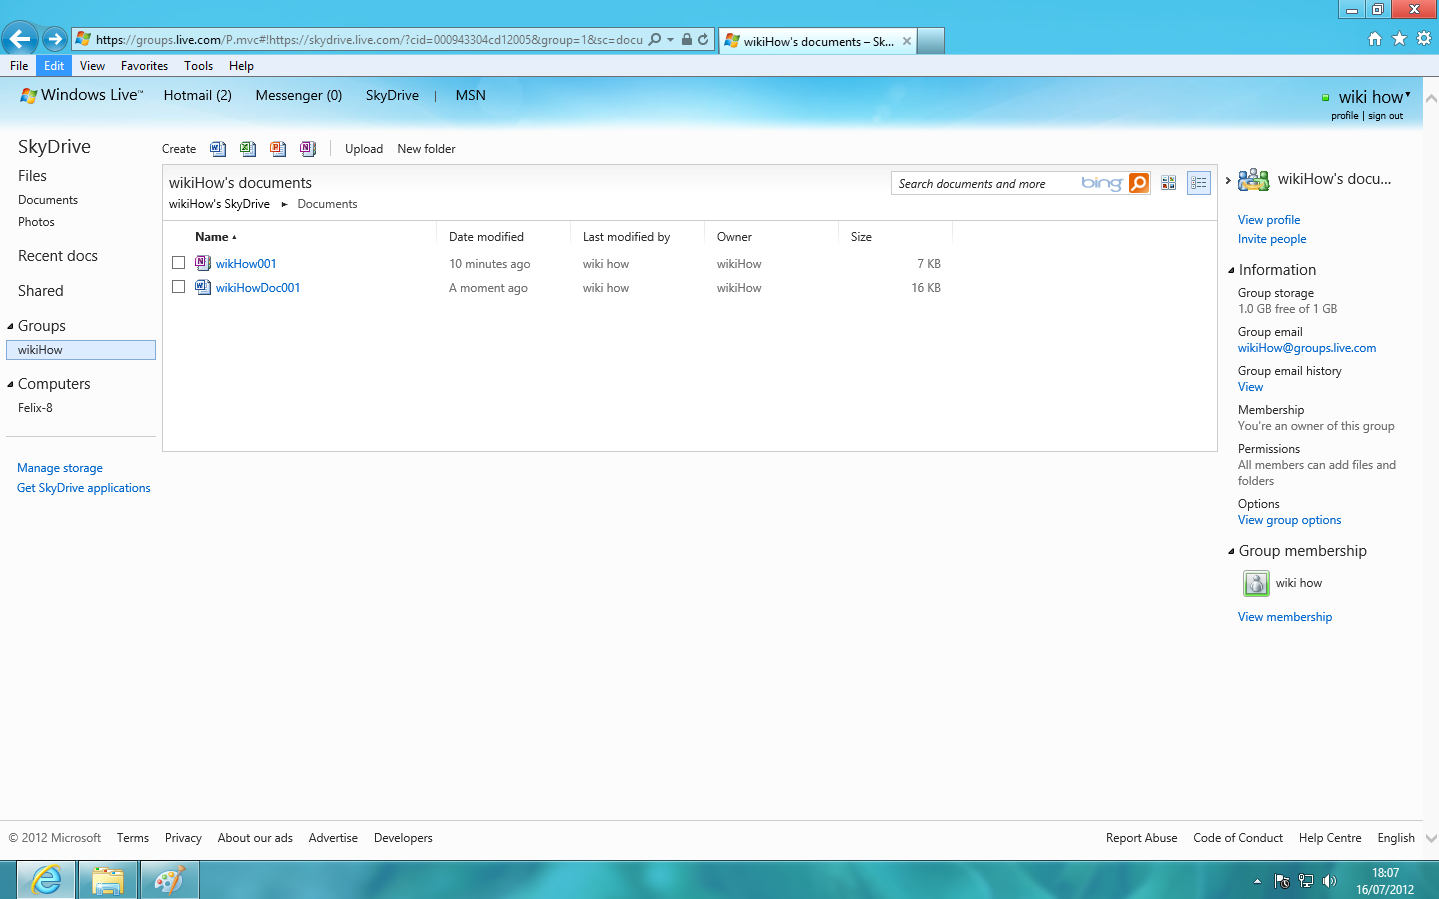
Task: Click OneNote icon beside wikHow001
Action: click(203, 263)
